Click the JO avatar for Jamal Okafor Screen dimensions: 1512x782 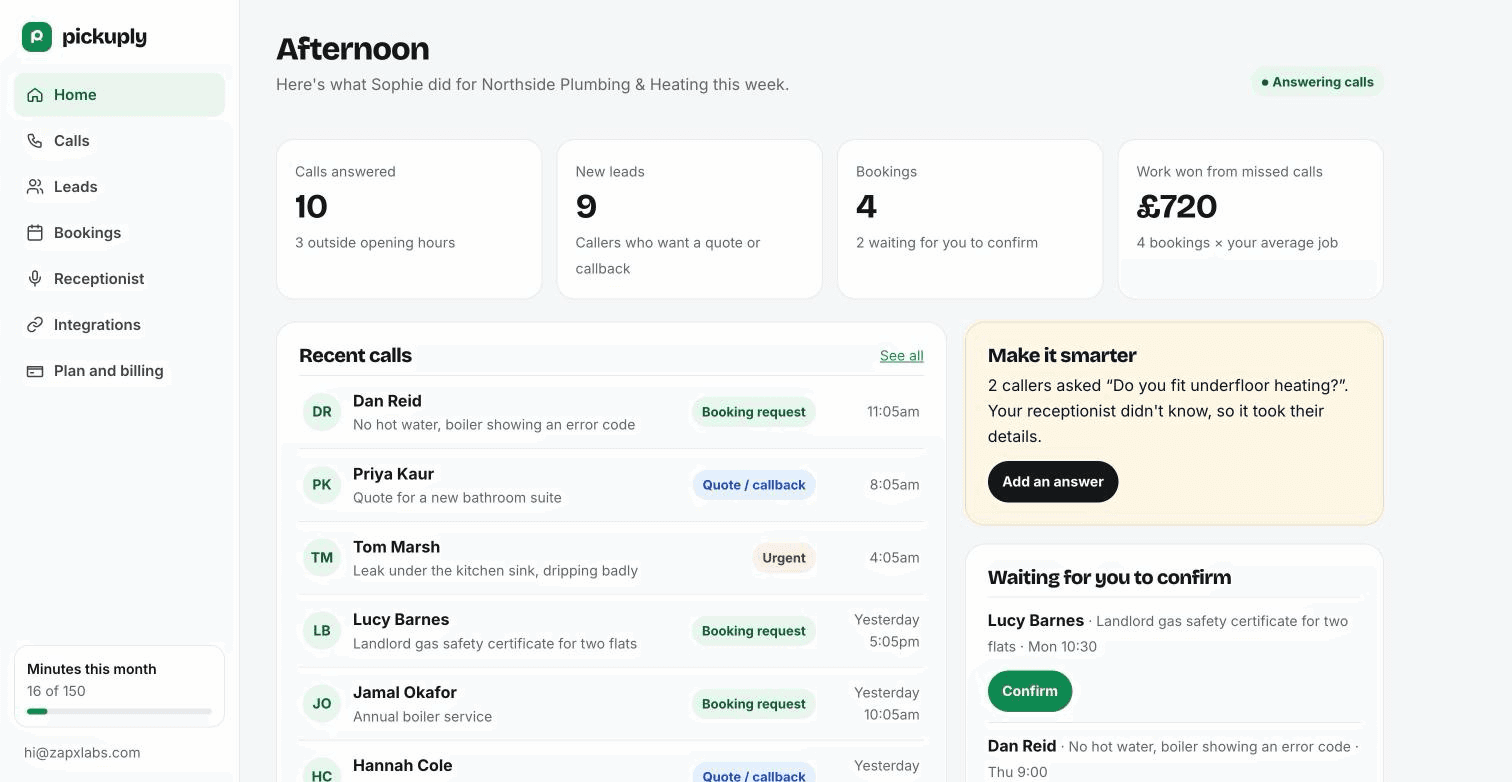click(x=322, y=704)
